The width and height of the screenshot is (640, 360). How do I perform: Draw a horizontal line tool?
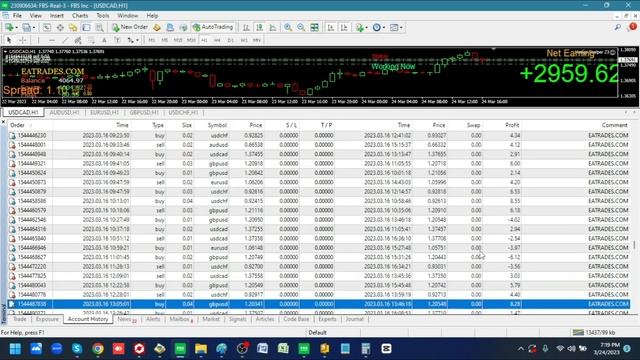[x=51, y=40]
